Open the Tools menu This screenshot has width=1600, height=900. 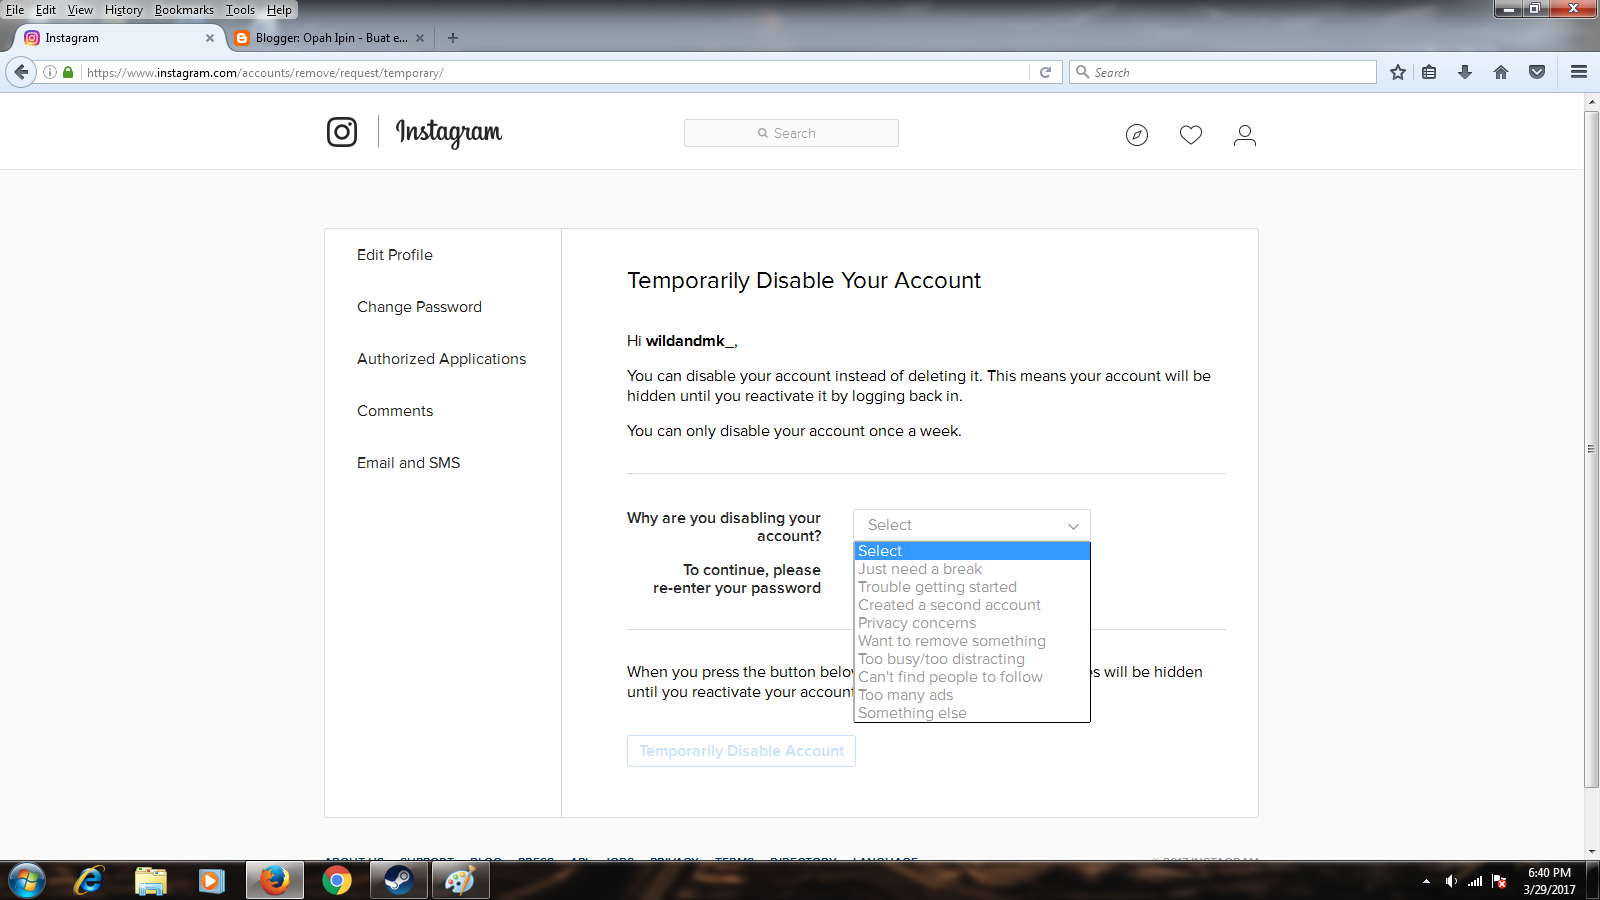240,10
